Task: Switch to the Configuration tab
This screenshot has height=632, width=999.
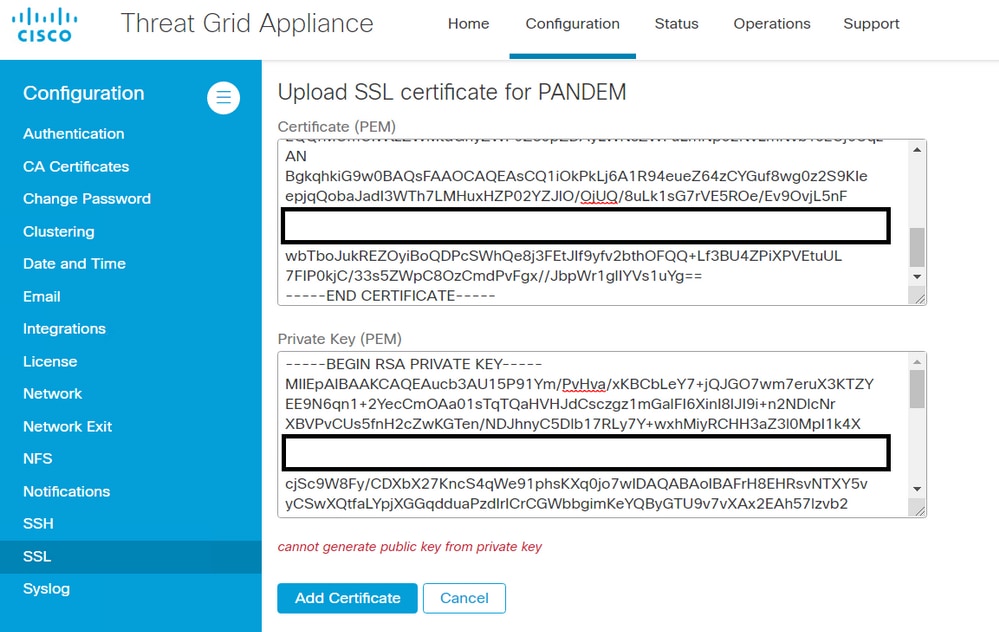Action: pyautogui.click(x=572, y=24)
